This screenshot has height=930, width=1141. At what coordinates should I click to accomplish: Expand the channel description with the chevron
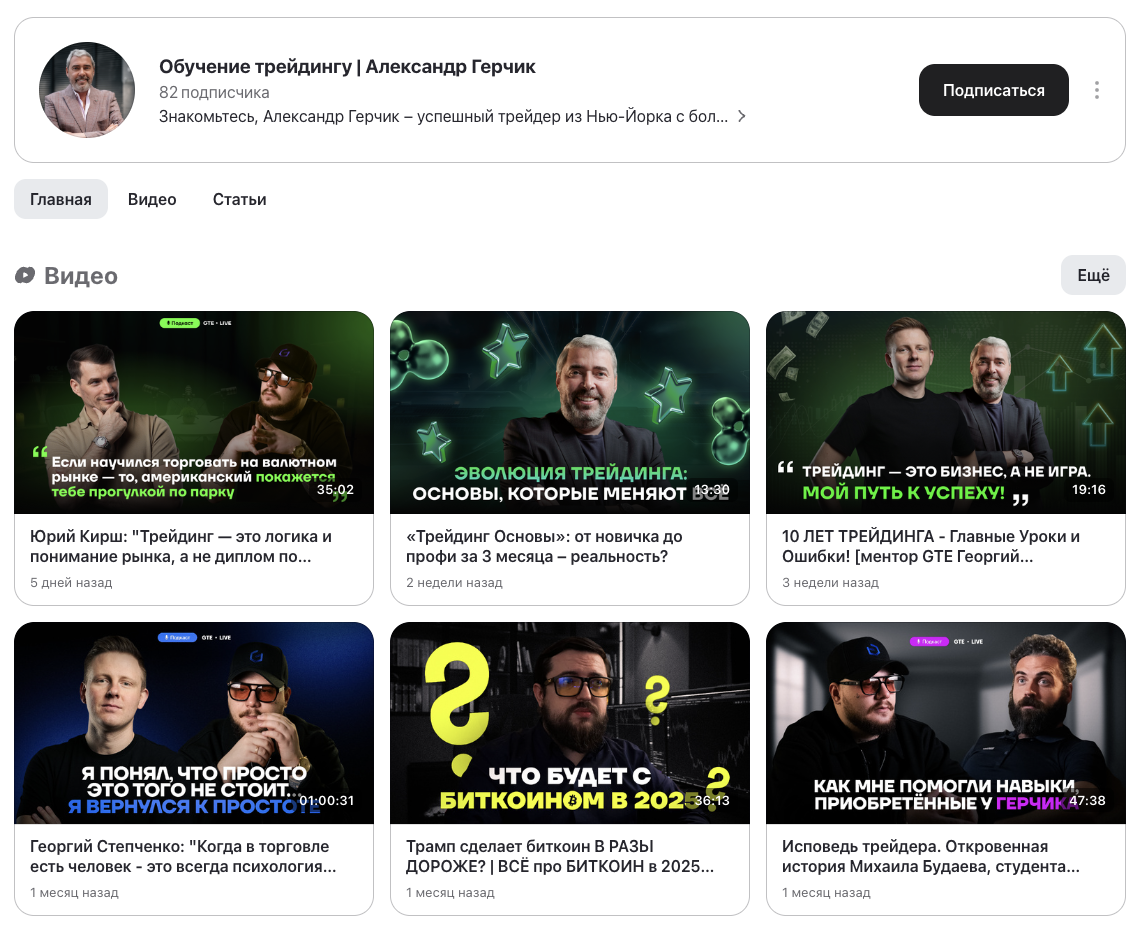[742, 116]
